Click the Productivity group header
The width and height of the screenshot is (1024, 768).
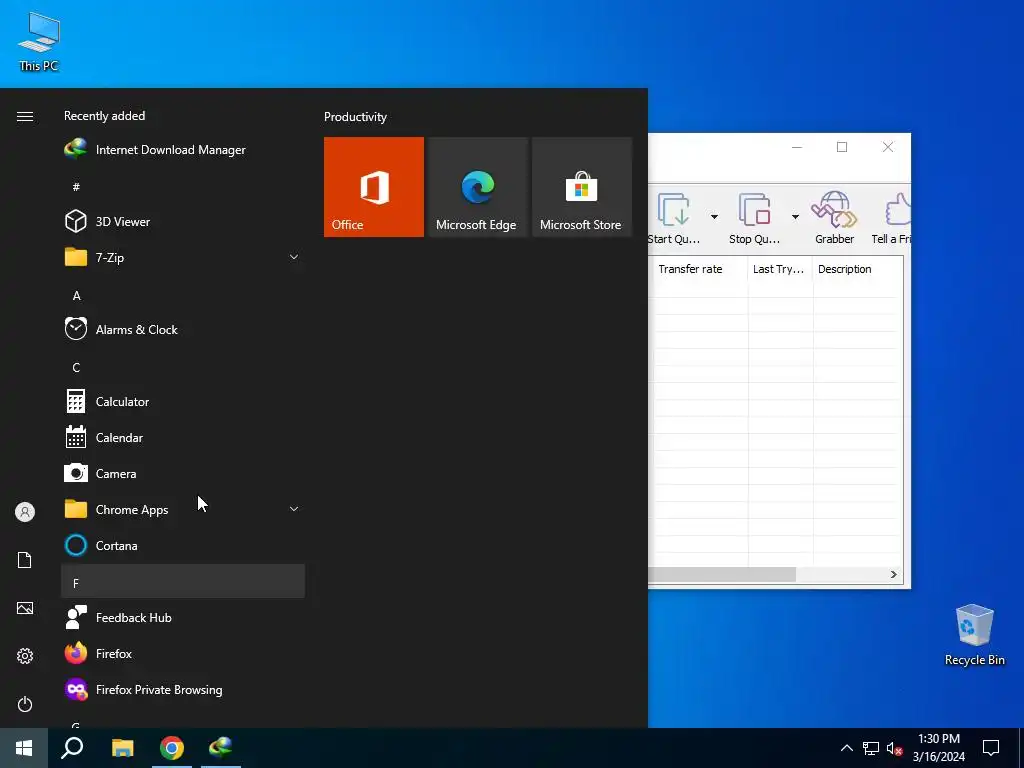pyautogui.click(x=355, y=117)
